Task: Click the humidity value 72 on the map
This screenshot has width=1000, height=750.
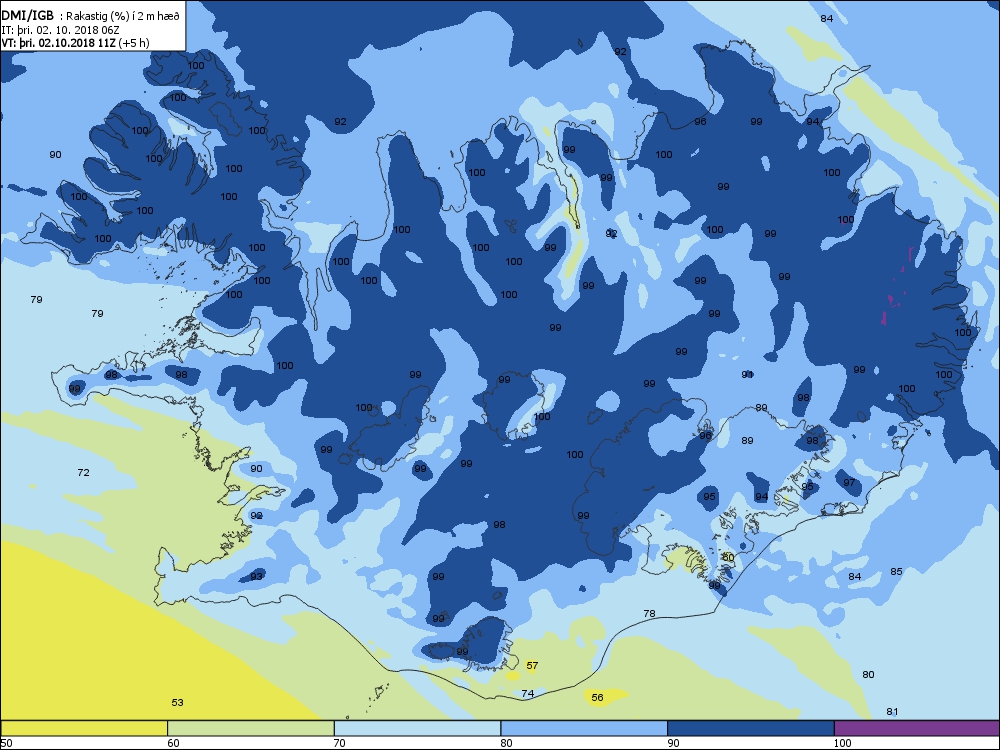Action: coord(83,473)
